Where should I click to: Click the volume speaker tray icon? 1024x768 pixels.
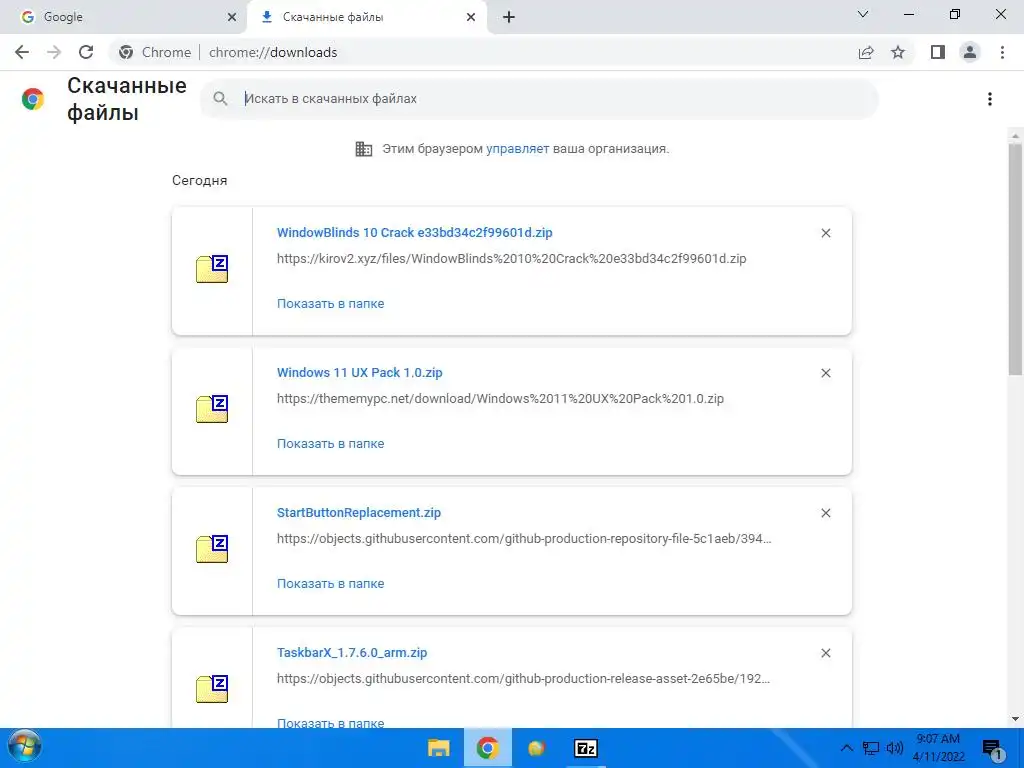pyautogui.click(x=895, y=748)
